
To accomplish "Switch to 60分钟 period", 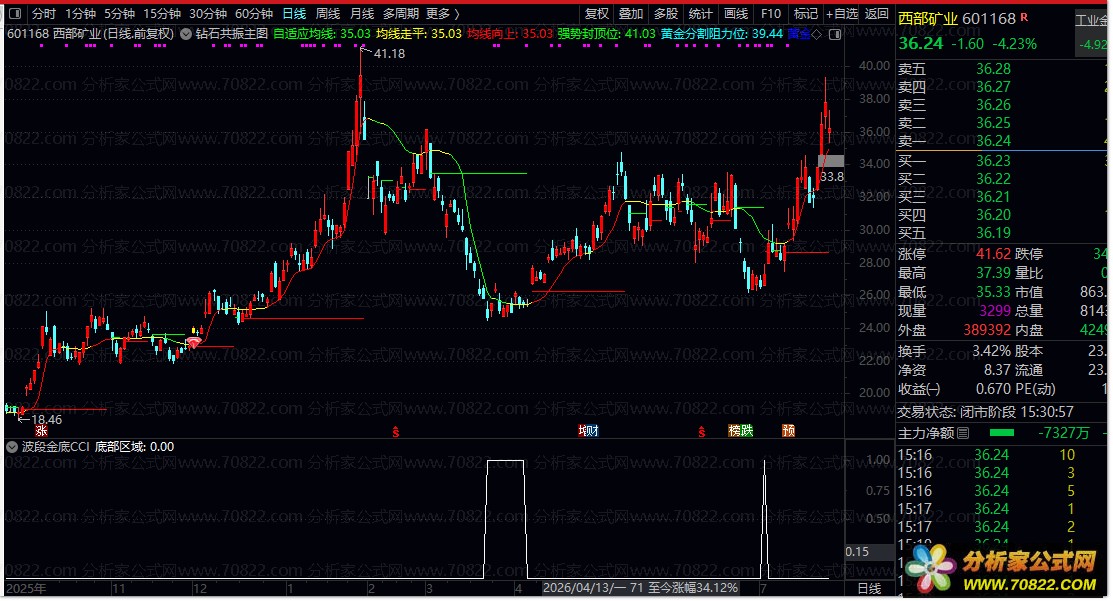I will pyautogui.click(x=254, y=13).
